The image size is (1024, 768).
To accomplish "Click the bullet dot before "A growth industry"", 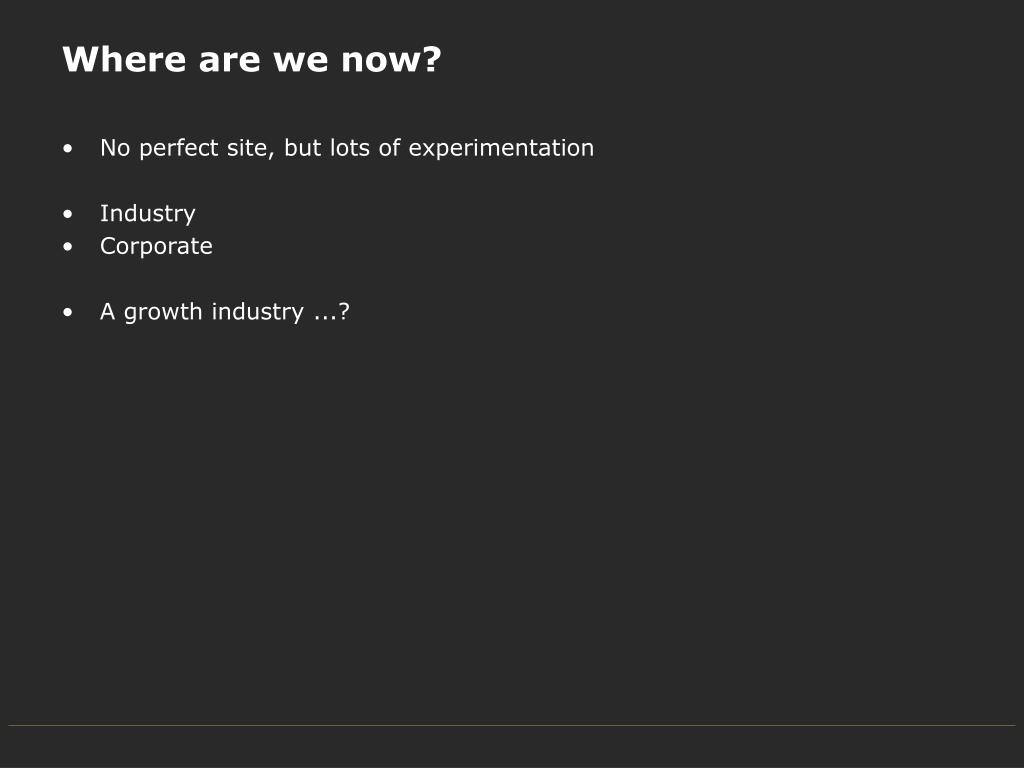I will click(x=68, y=313).
